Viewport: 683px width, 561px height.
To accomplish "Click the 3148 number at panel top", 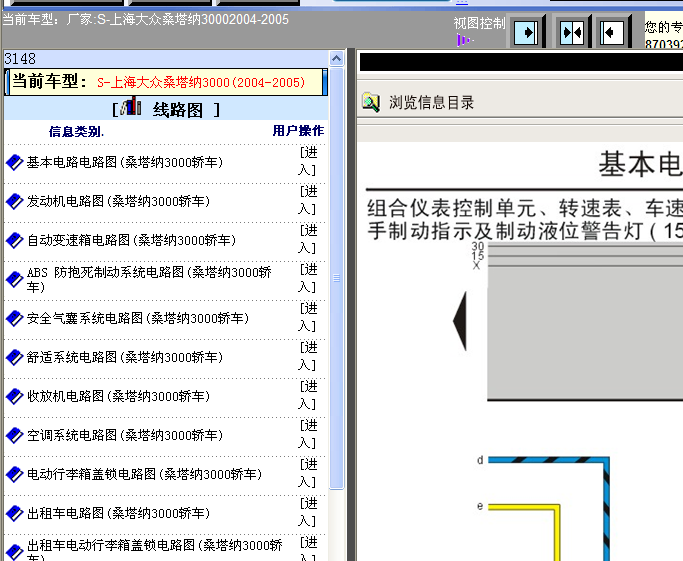I will (x=20, y=58).
